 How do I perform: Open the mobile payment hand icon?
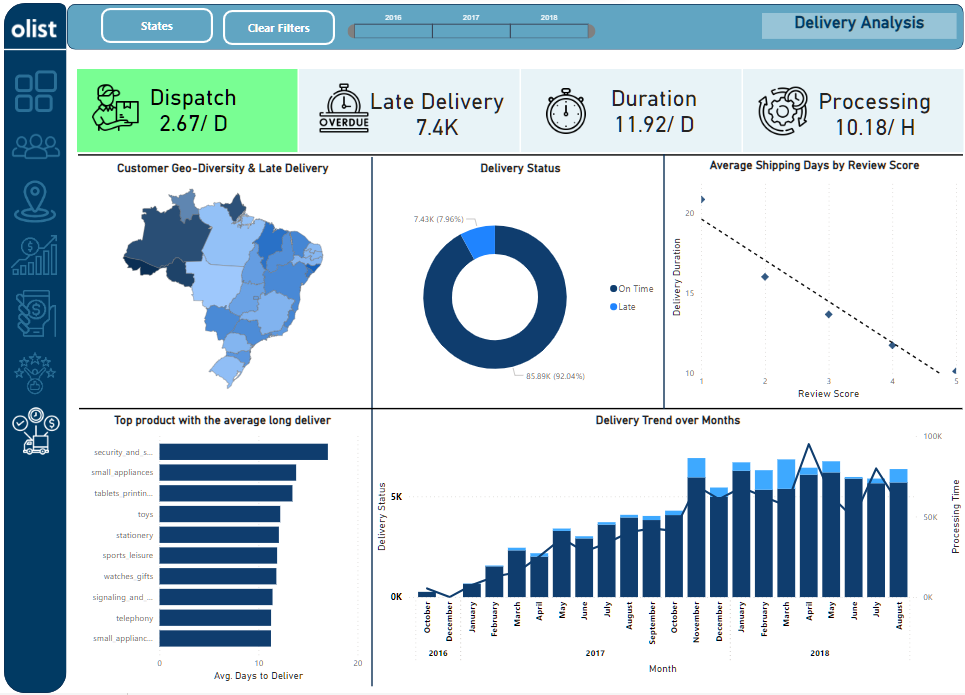[x=34, y=313]
